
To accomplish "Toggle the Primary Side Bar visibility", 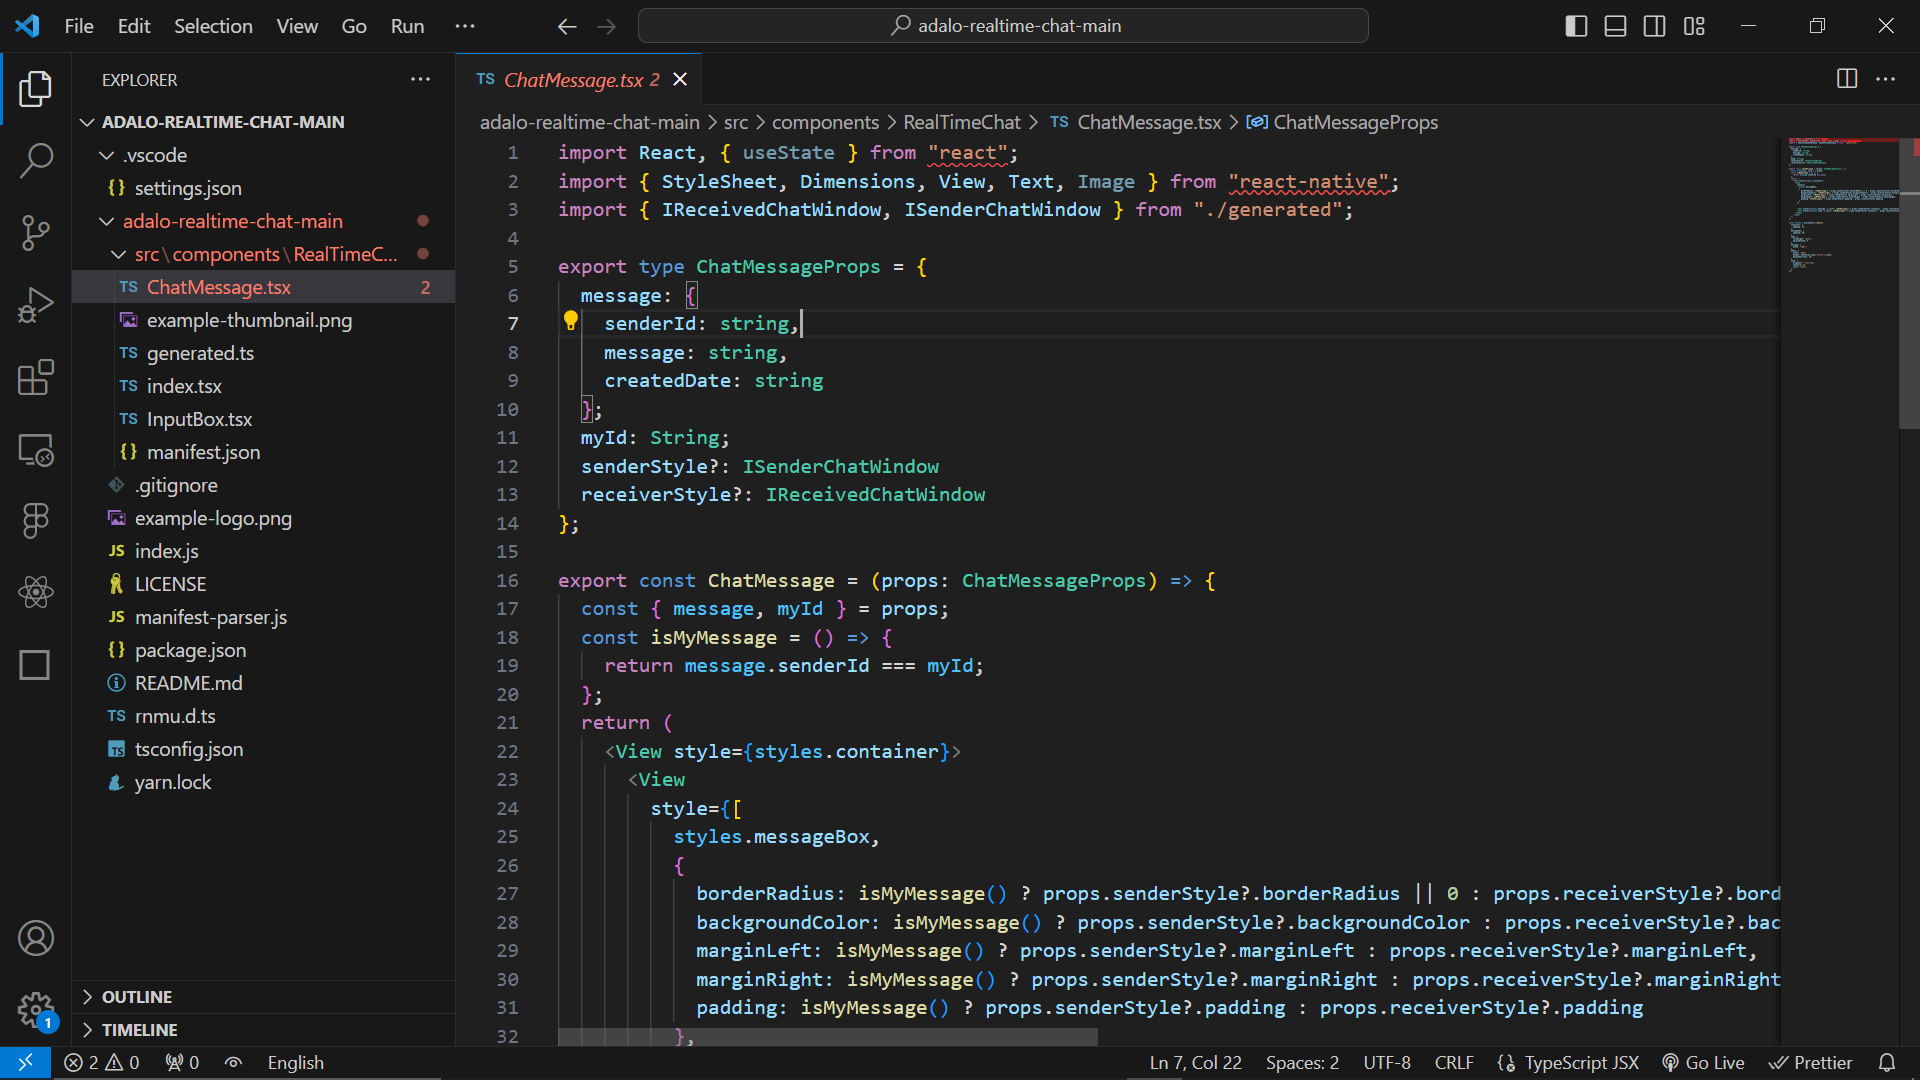I will (x=1576, y=26).
